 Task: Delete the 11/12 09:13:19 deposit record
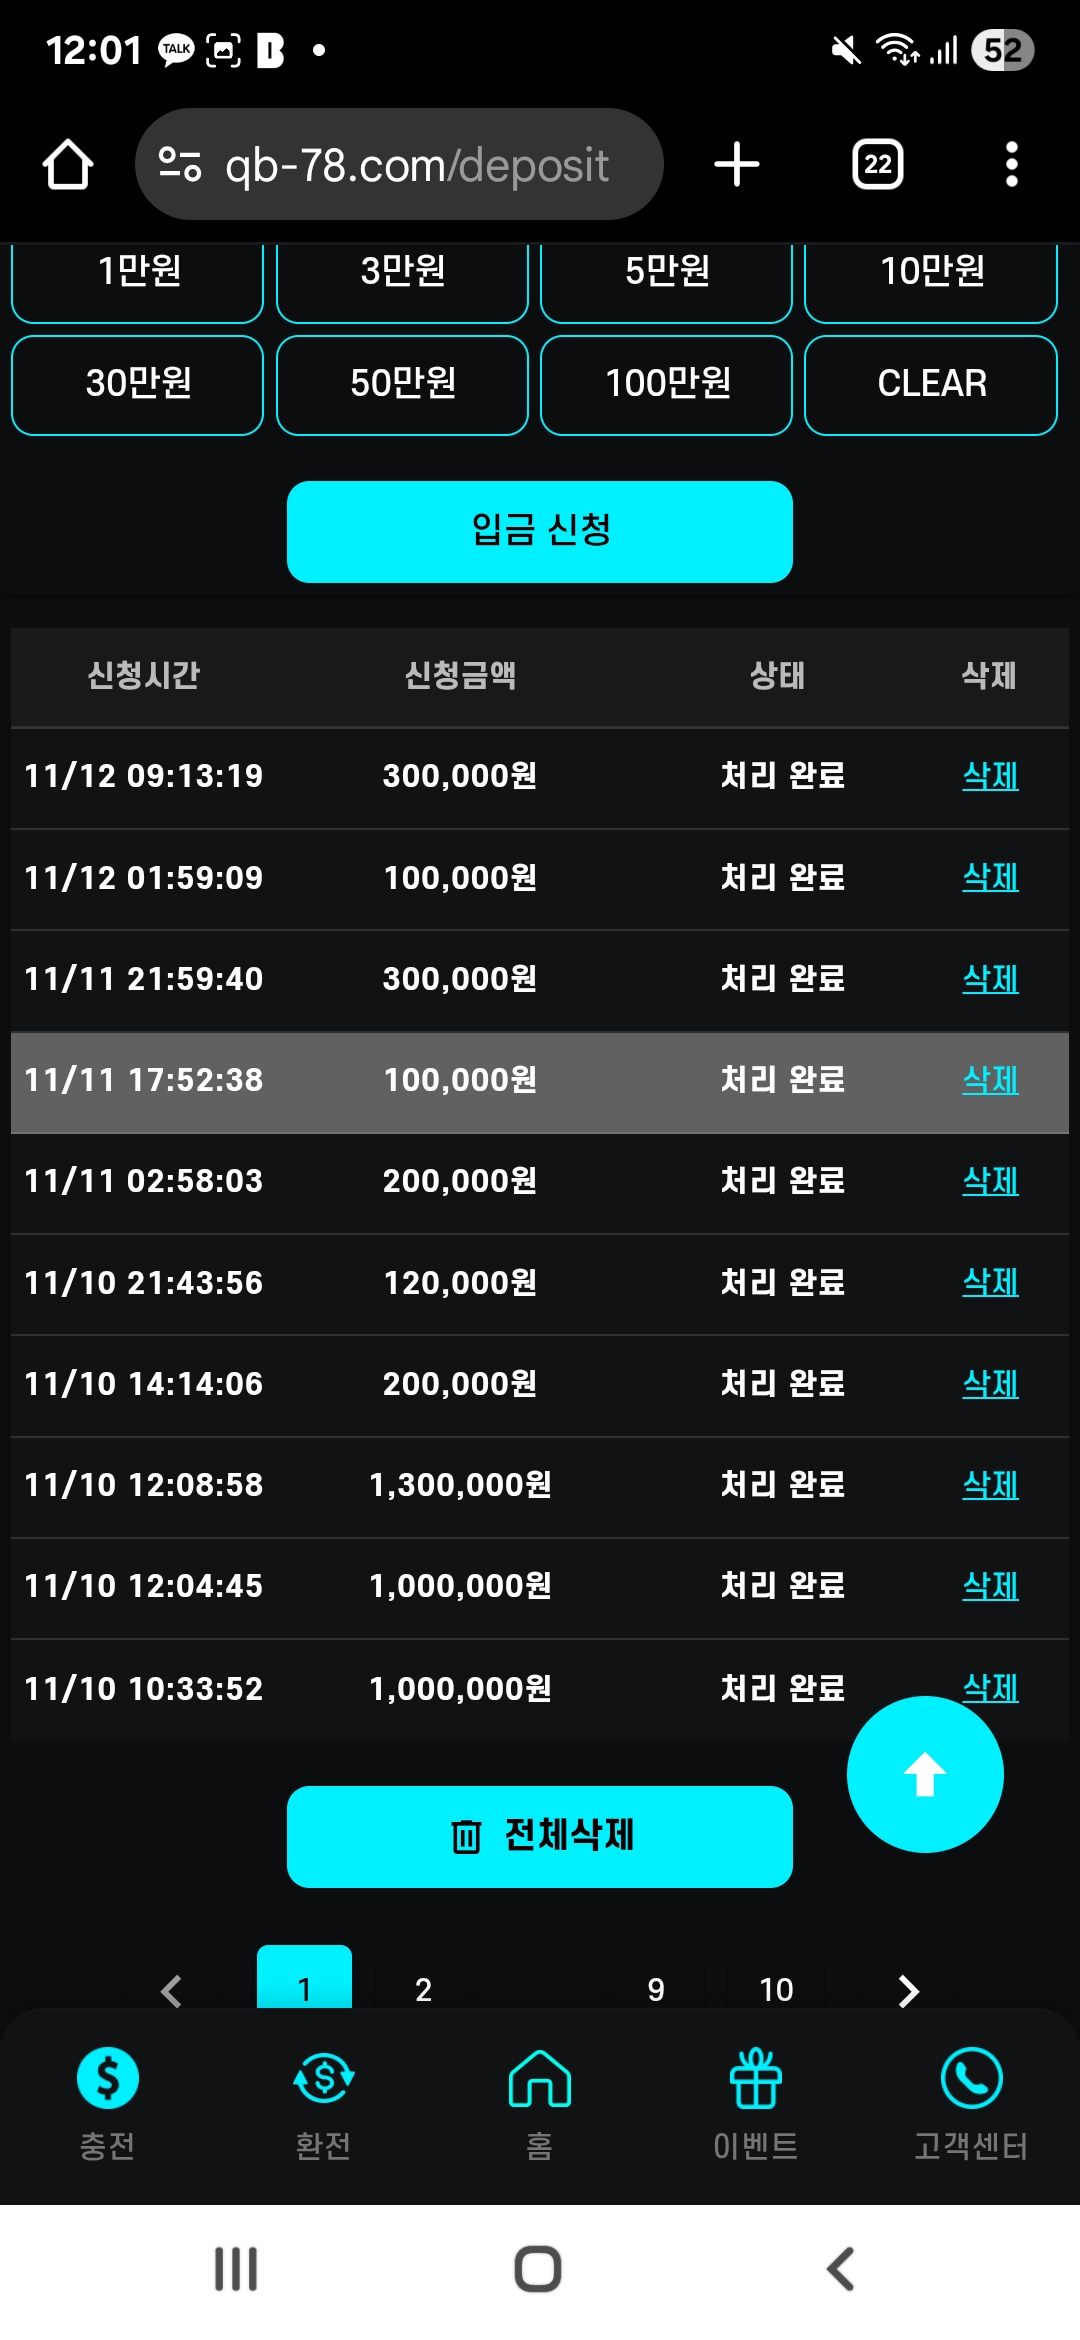coord(990,776)
